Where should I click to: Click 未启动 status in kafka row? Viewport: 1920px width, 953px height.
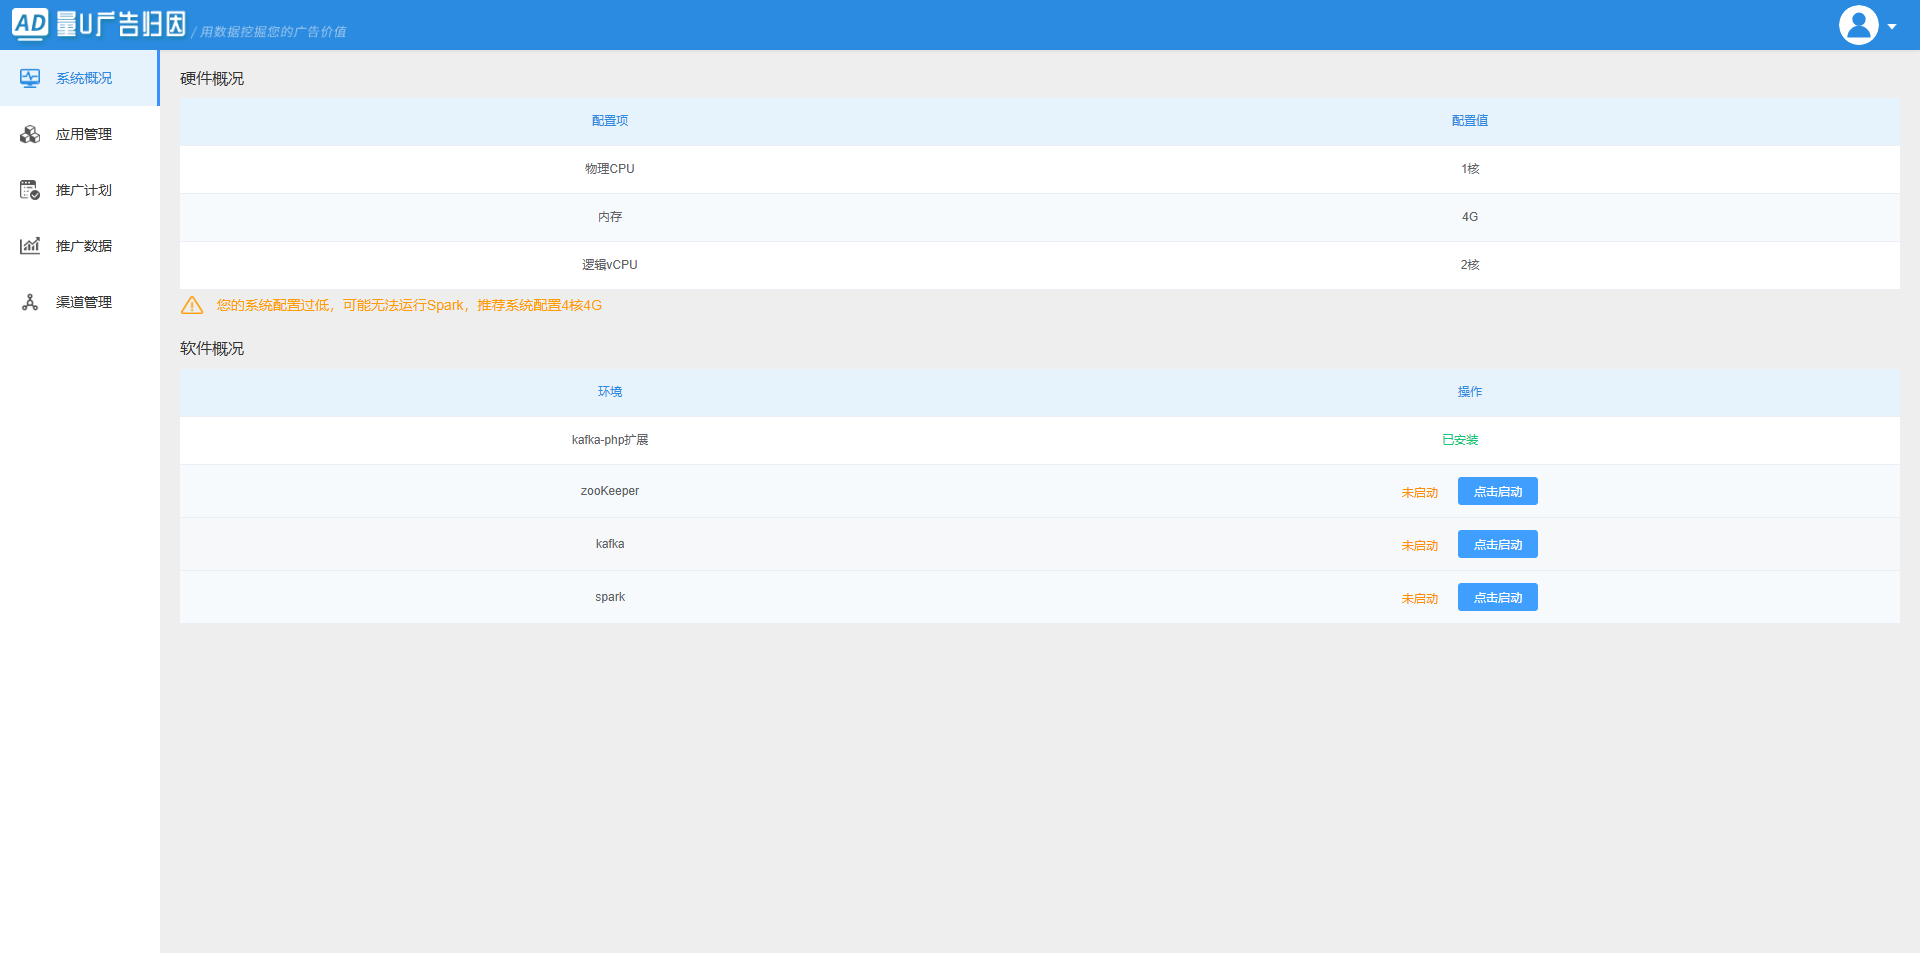pyautogui.click(x=1419, y=546)
